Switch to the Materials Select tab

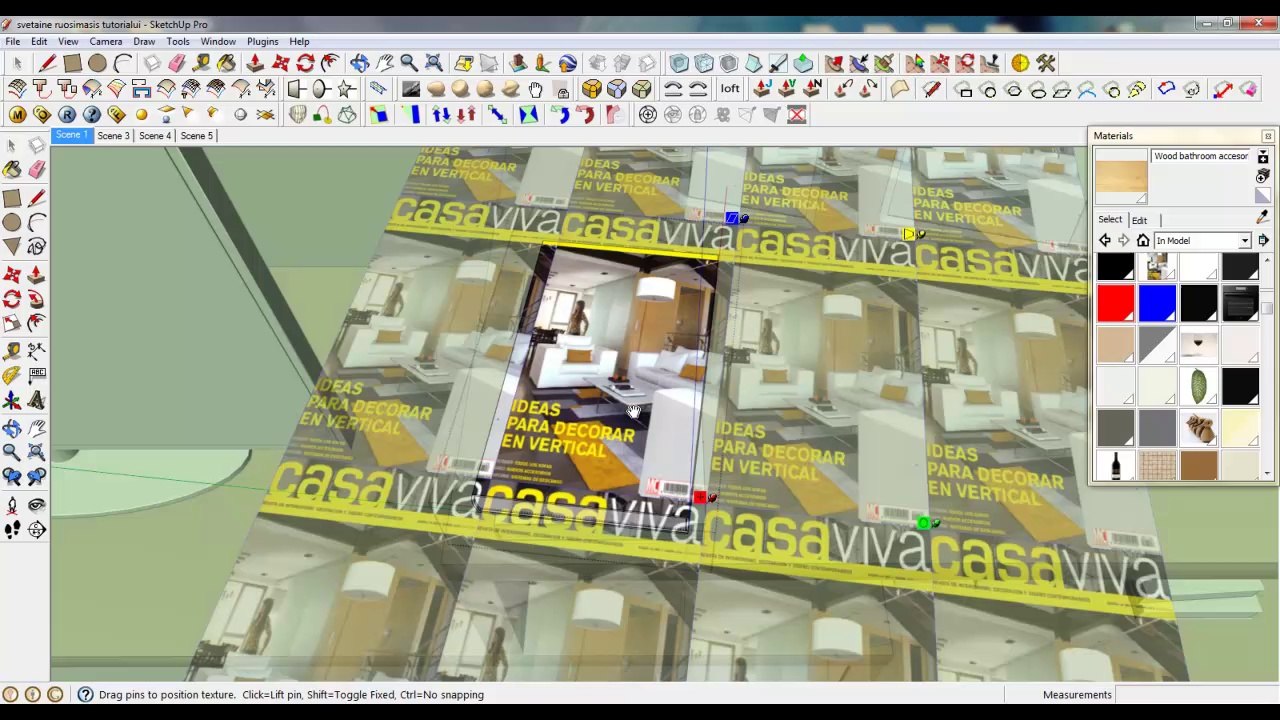pyautogui.click(x=1110, y=220)
